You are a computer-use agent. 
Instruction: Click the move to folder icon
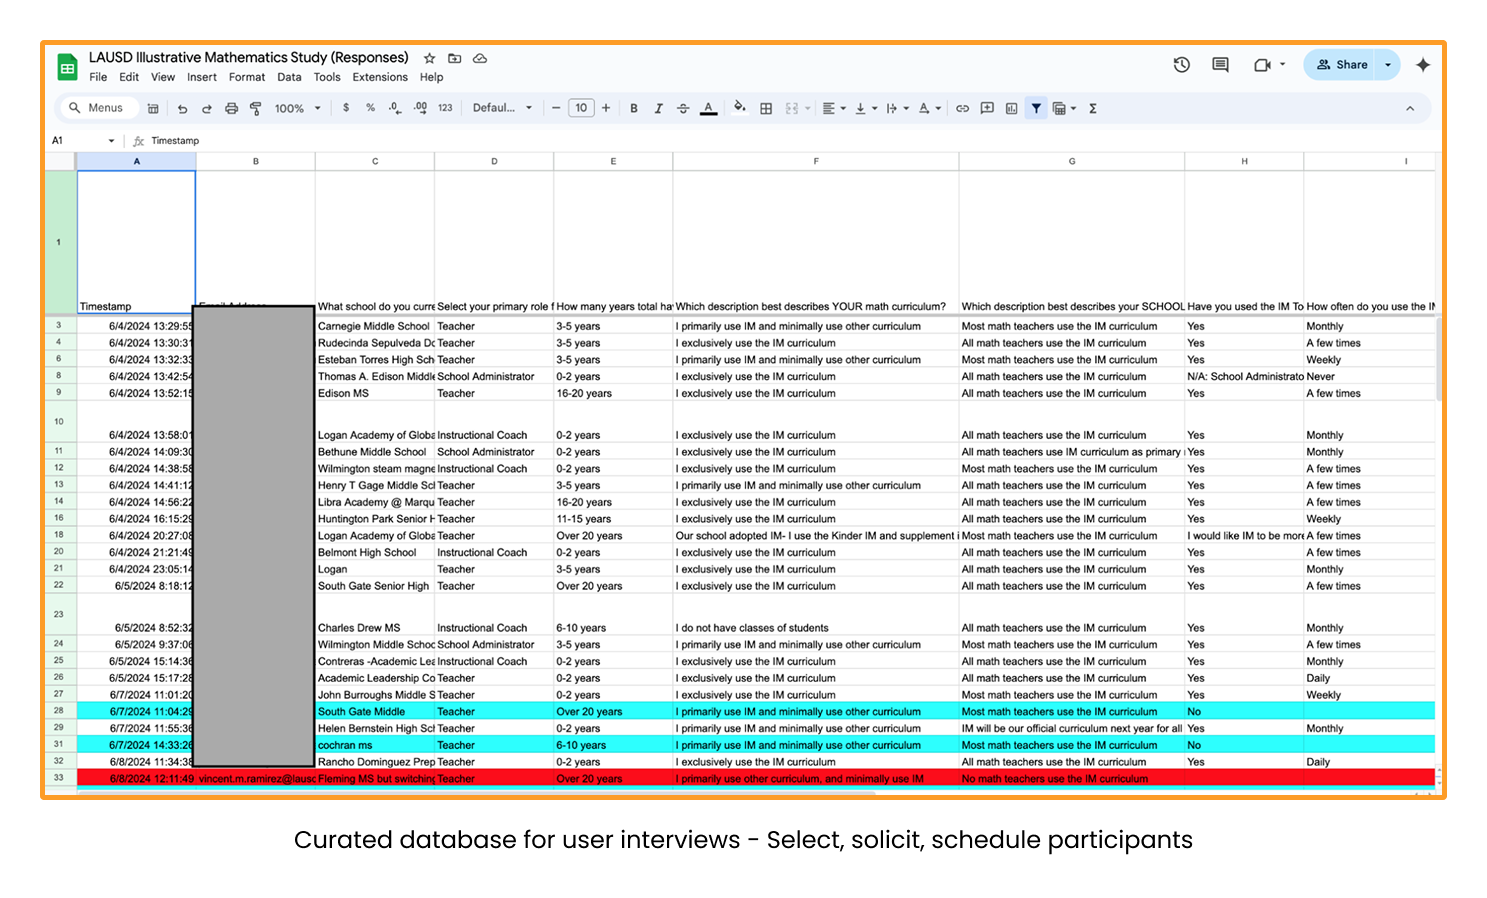(455, 58)
